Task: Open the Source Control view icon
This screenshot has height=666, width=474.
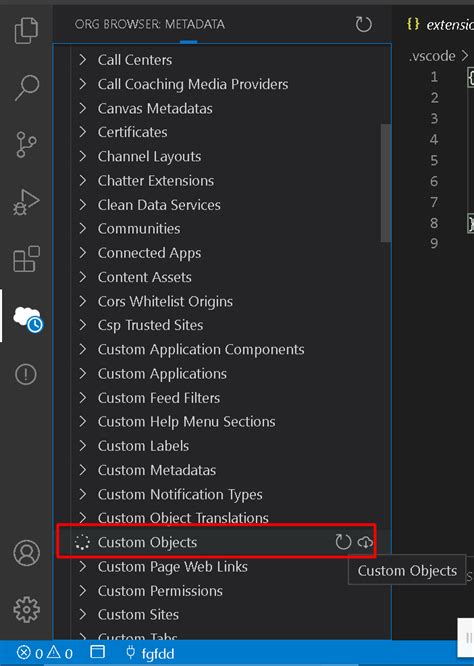Action: [26, 144]
